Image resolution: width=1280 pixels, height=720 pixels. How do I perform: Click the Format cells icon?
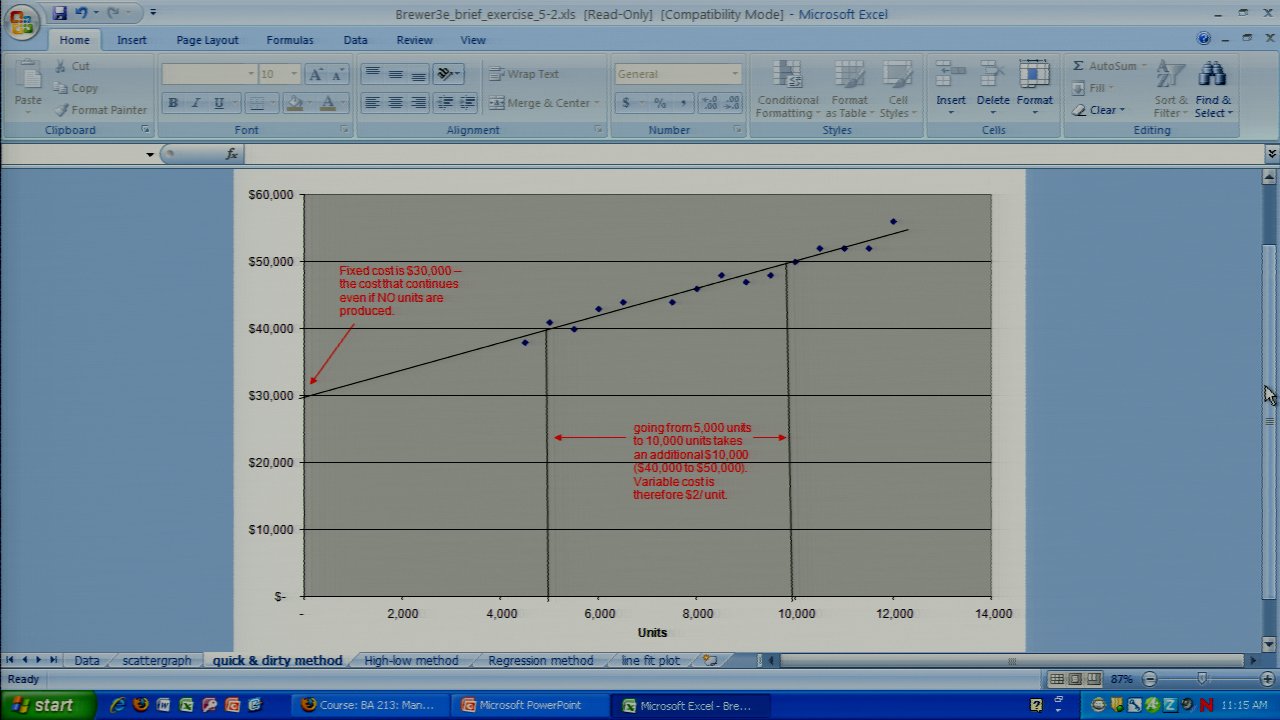[1034, 75]
